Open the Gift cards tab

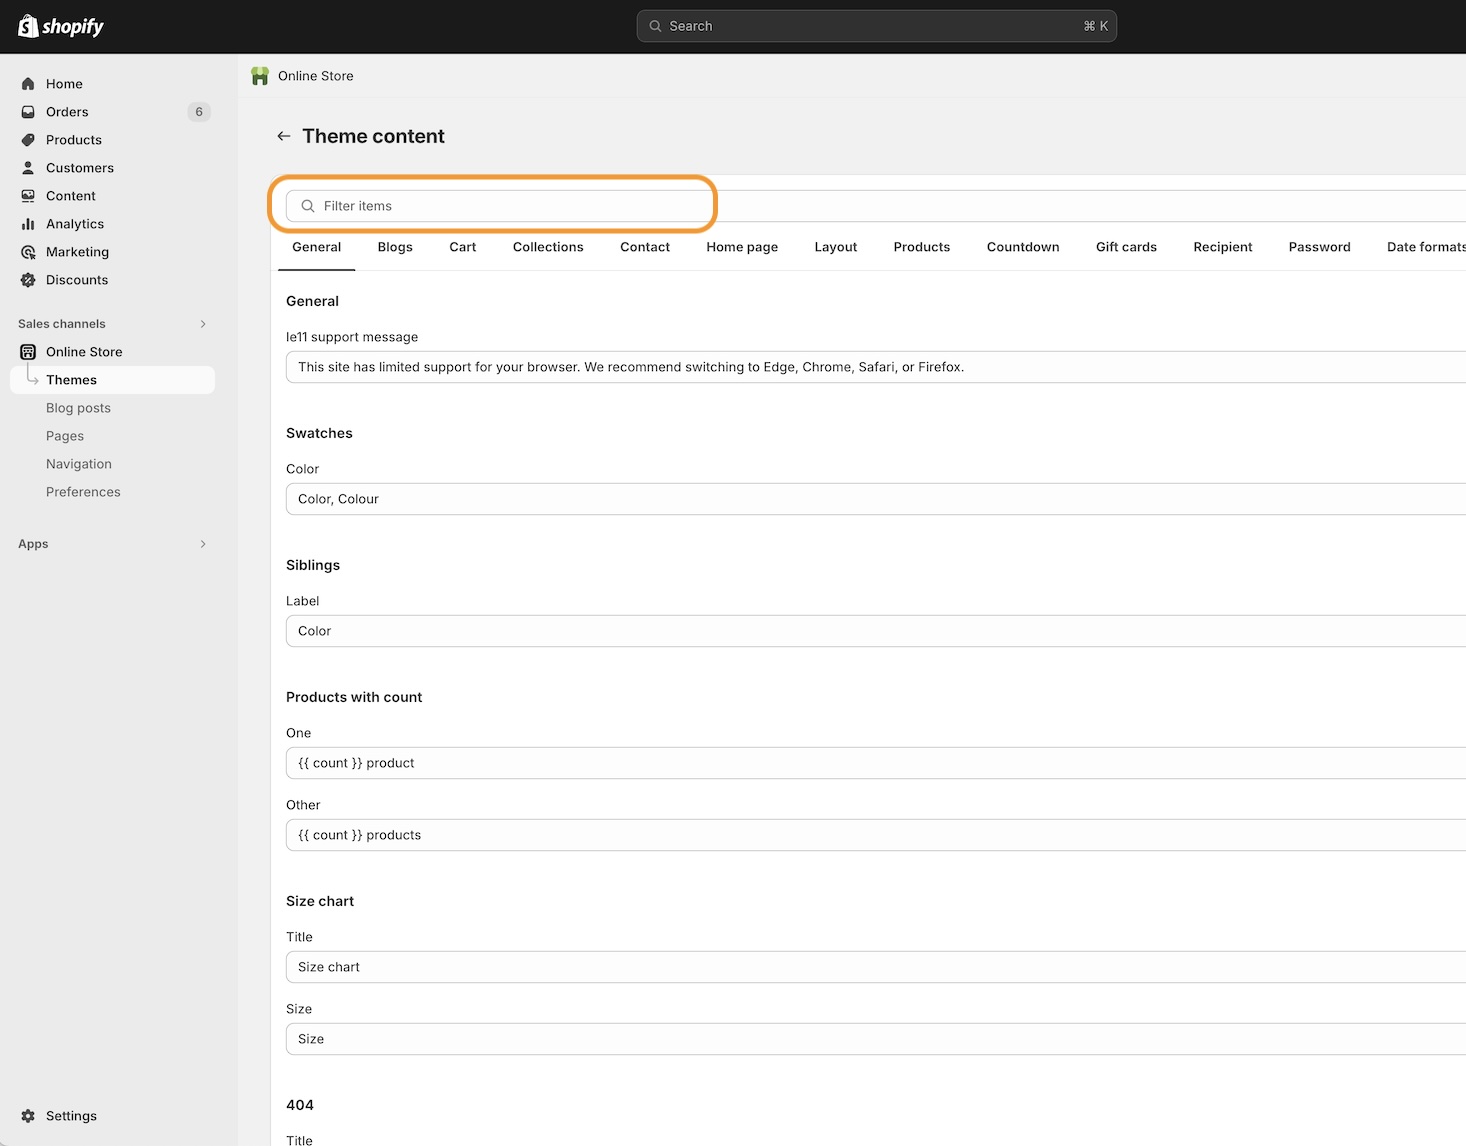(1126, 247)
